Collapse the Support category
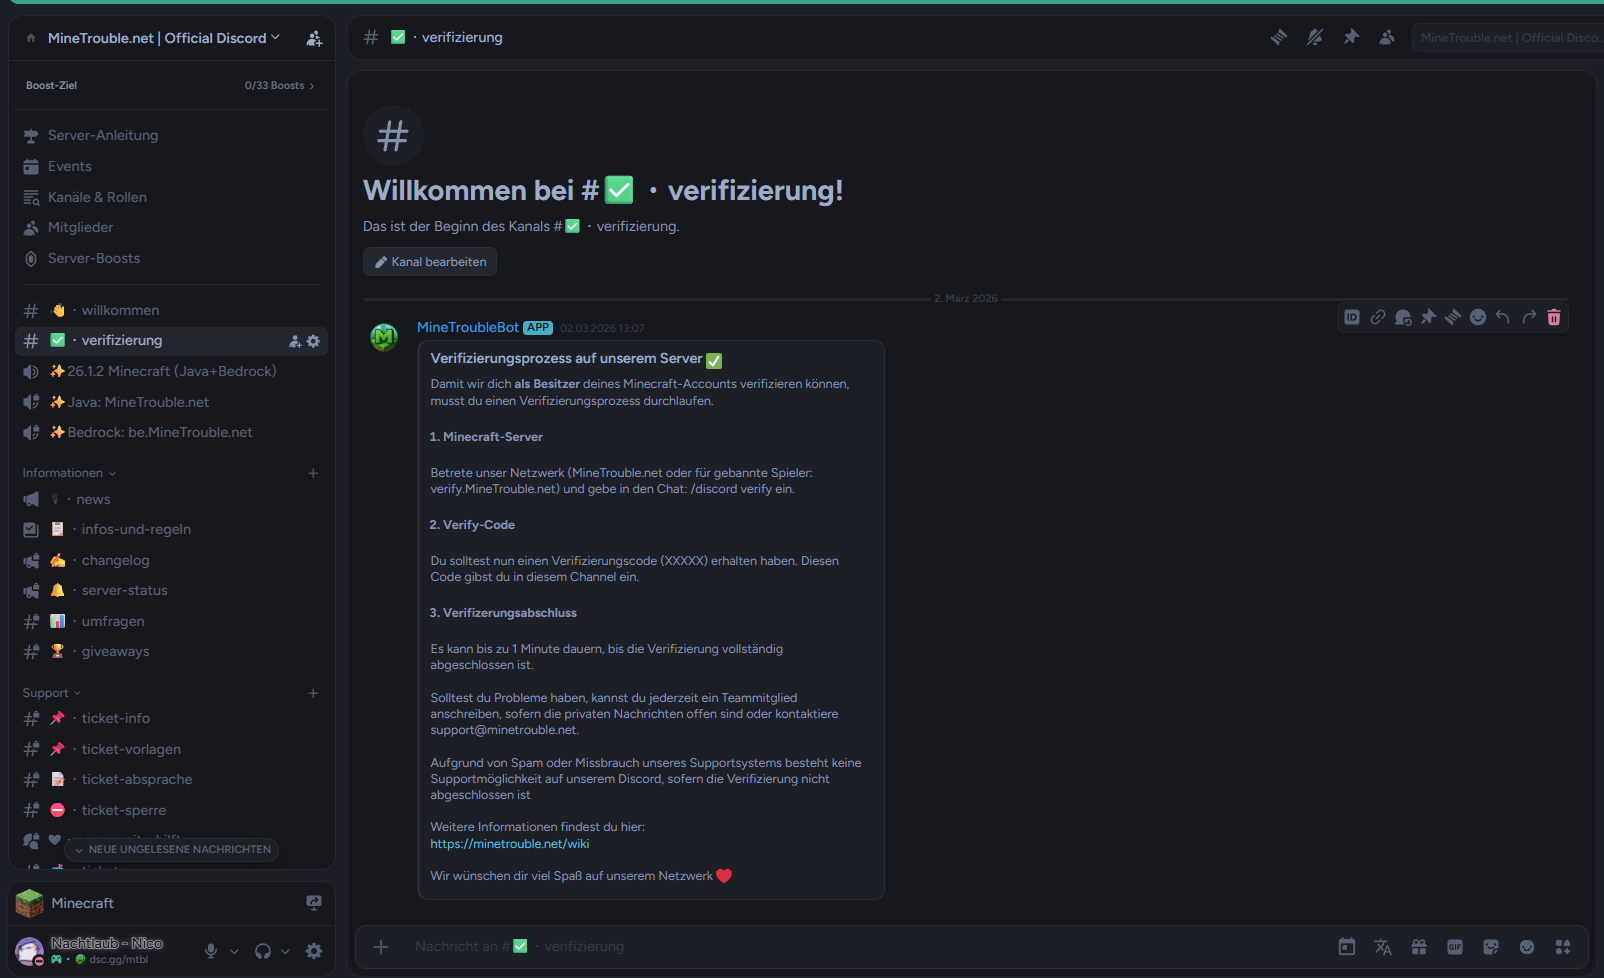 [52, 693]
